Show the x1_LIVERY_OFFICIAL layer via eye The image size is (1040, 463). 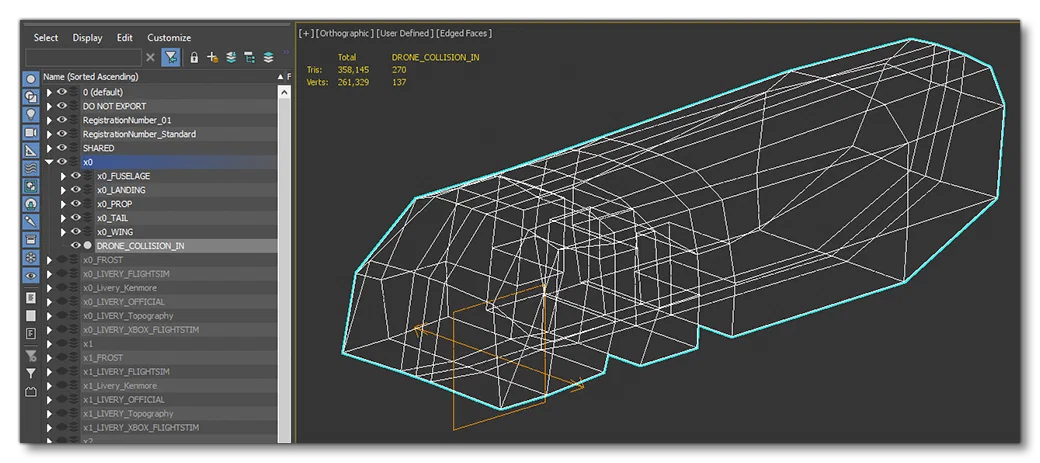coord(62,399)
